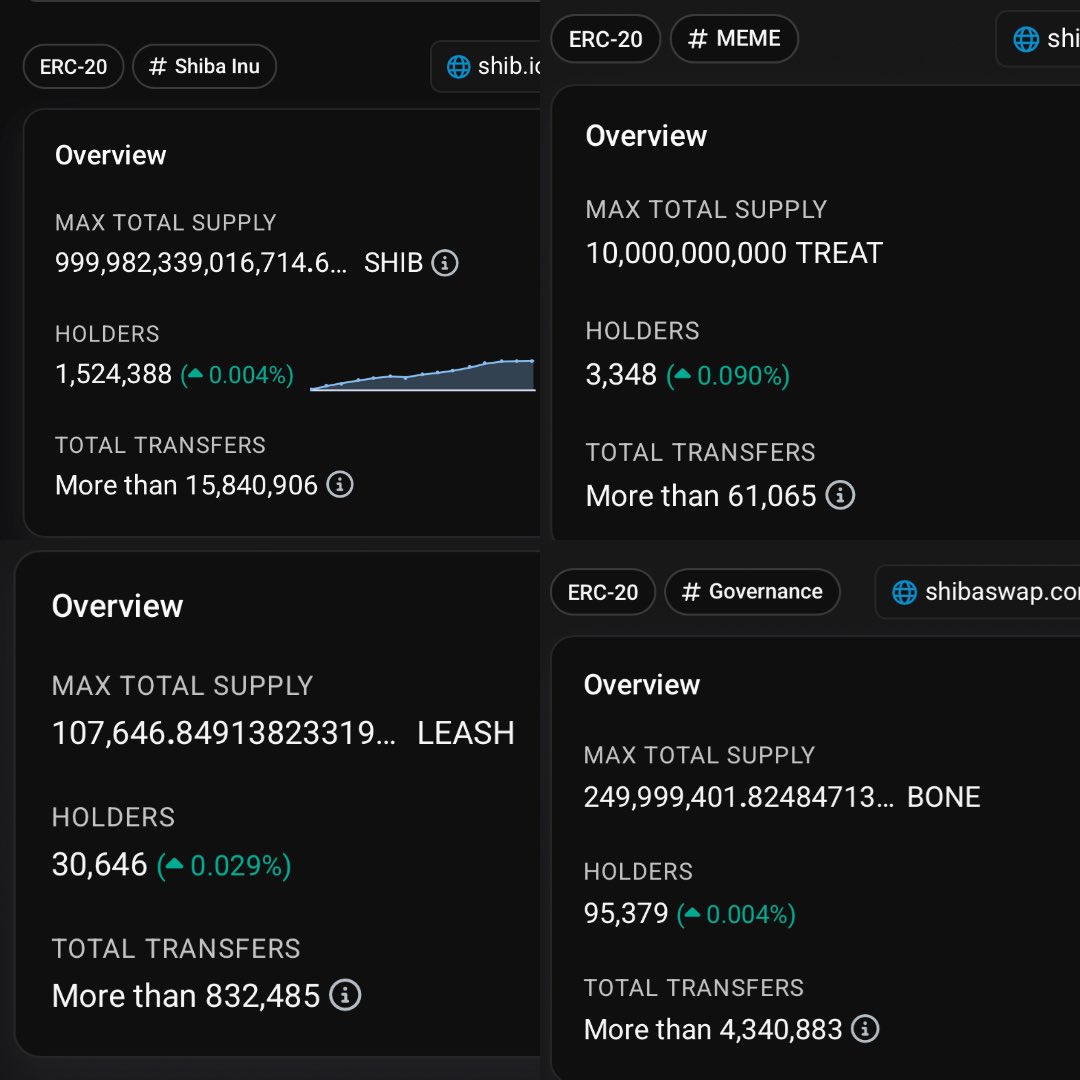Click the BONE symbol label
Viewport: 1080px width, 1080px height.
click(944, 797)
